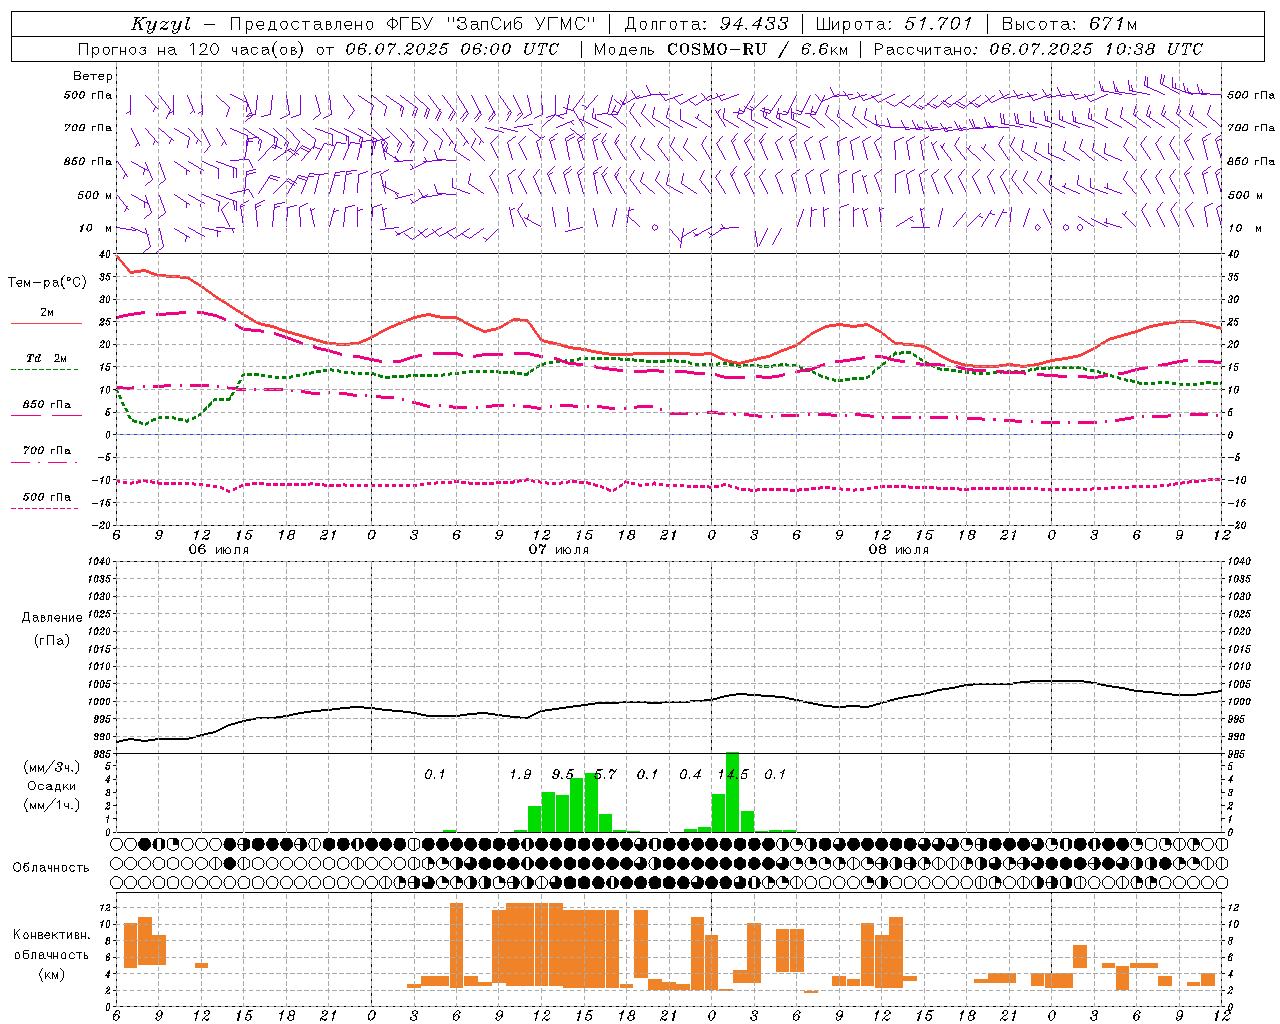Click the "08 июля" date label

[899, 550]
